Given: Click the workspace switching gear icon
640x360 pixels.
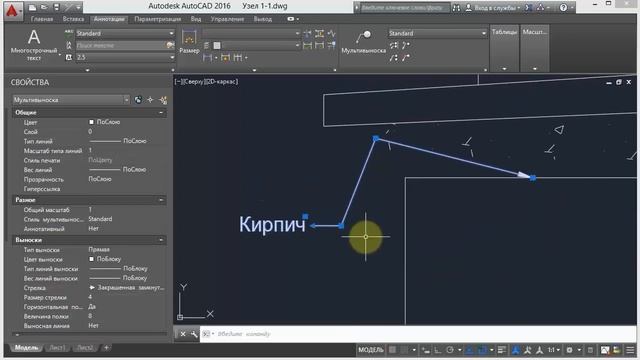Looking at the screenshot, I should (x=569, y=350).
